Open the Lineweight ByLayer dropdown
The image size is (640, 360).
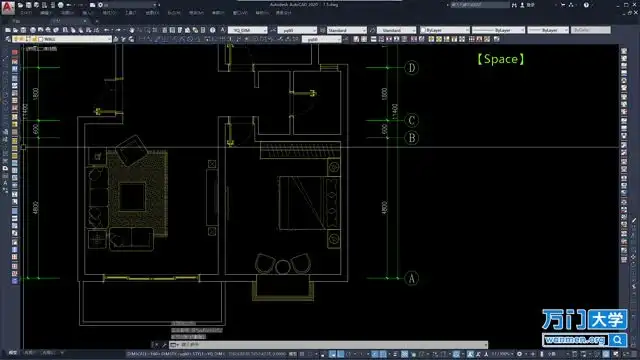coord(566,30)
